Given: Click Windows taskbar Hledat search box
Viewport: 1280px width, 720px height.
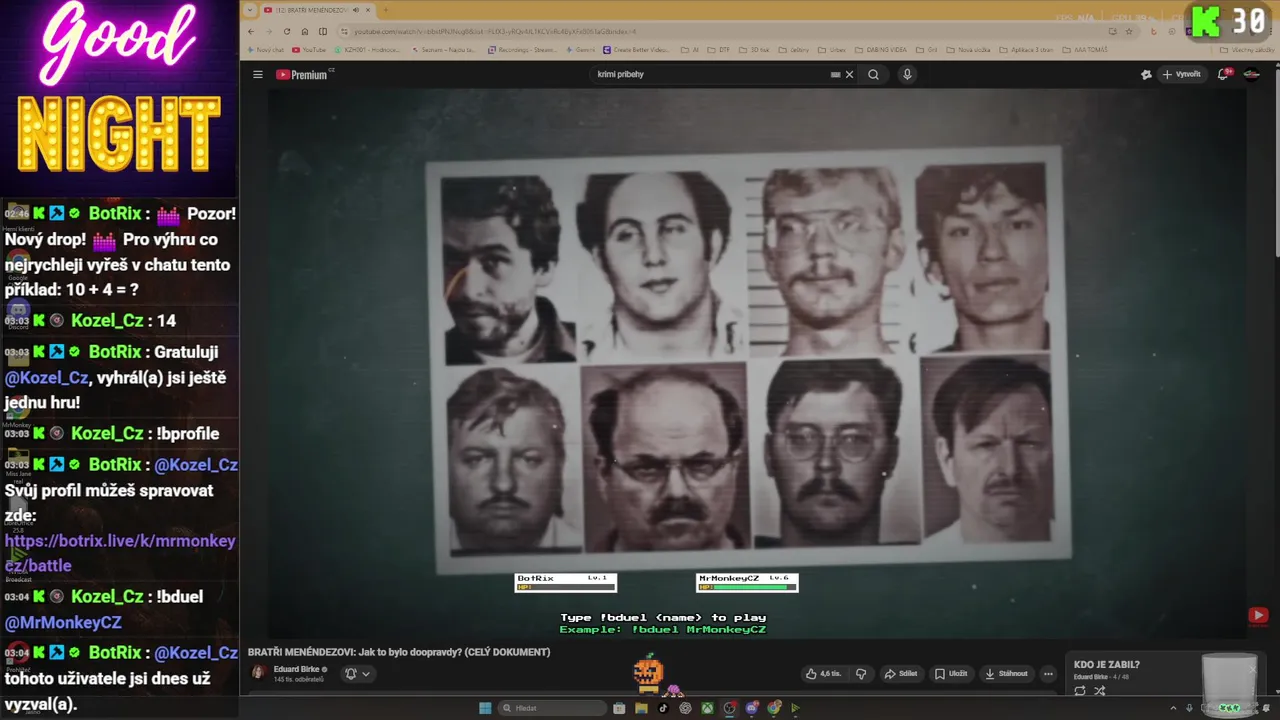Looking at the screenshot, I should [552, 708].
